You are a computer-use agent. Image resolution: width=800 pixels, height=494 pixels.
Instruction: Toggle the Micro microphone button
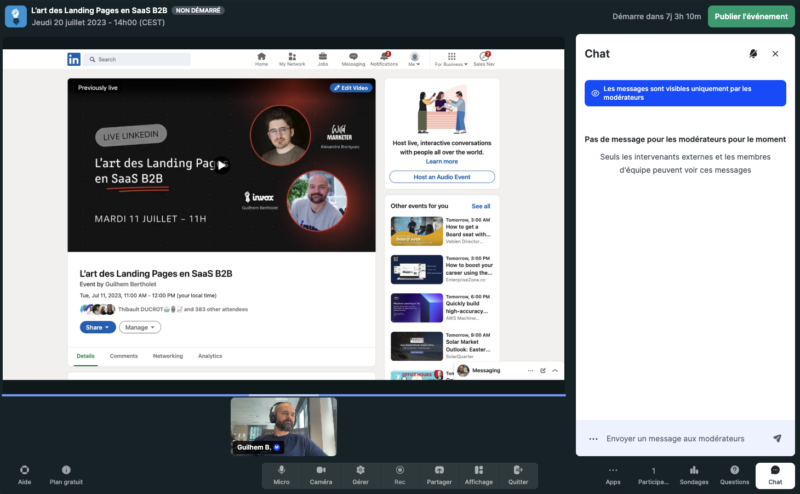(281, 475)
